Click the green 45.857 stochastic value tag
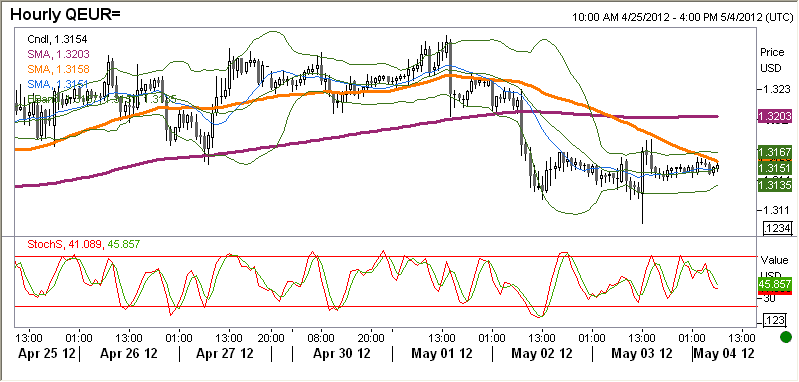The width and height of the screenshot is (799, 382). [x=775, y=284]
